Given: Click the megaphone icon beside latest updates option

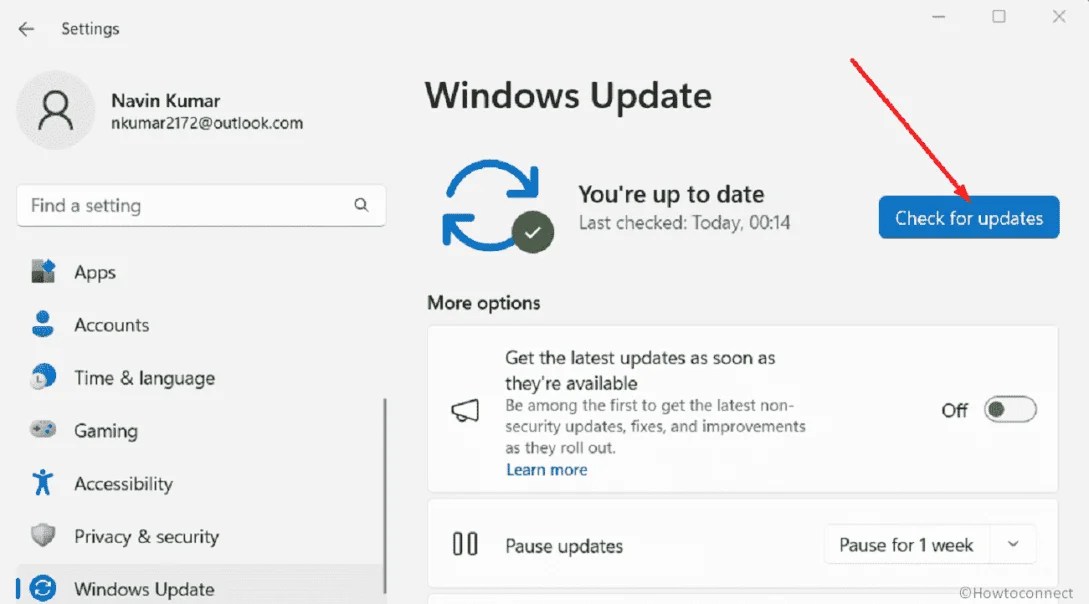Looking at the screenshot, I should tap(465, 410).
